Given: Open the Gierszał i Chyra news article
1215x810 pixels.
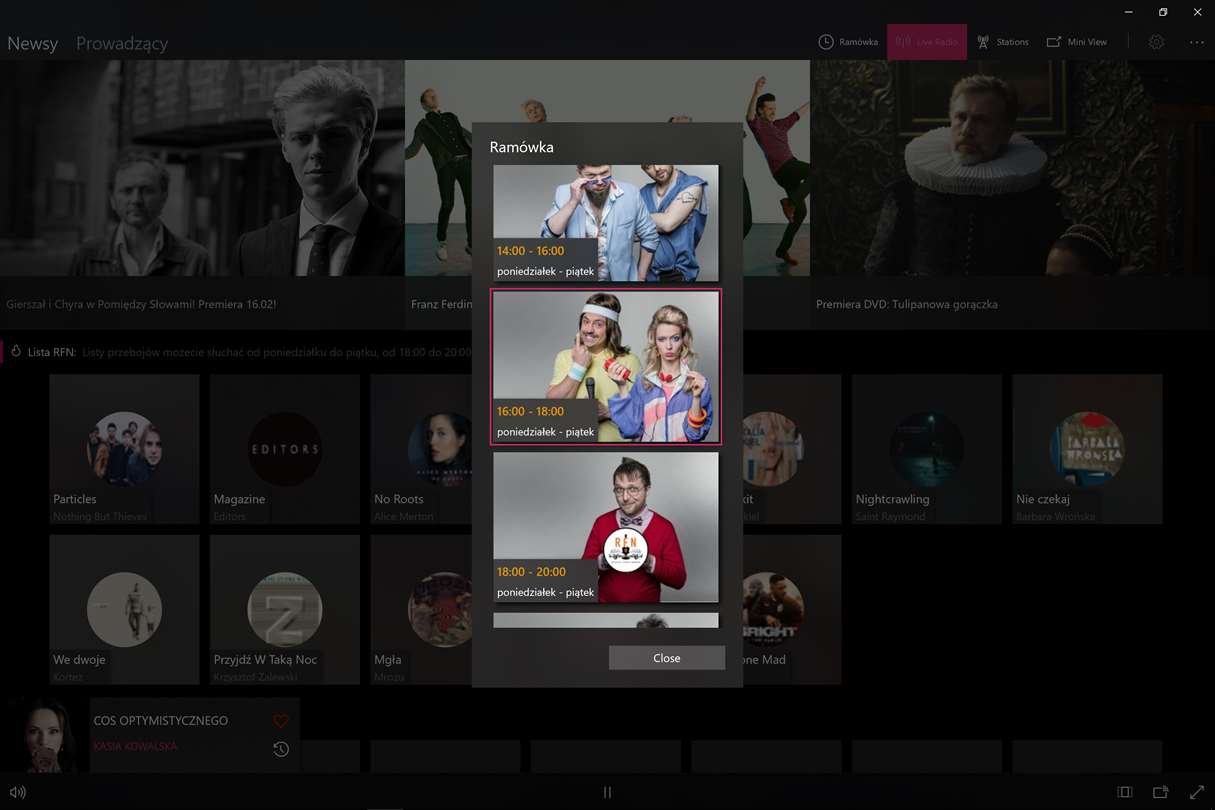Looking at the screenshot, I should (x=202, y=195).
